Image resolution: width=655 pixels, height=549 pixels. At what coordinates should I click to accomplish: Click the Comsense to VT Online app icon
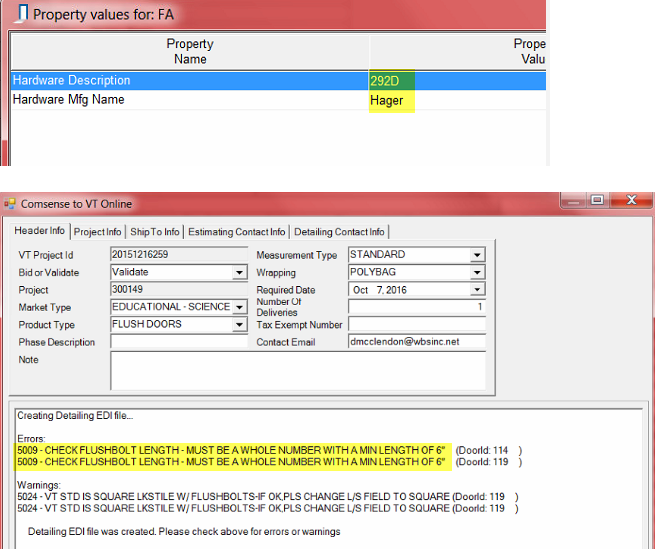click(12, 203)
